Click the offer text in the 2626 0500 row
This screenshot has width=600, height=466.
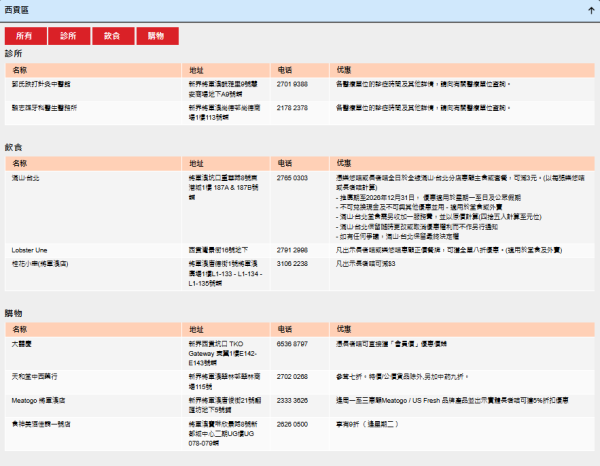(x=368, y=424)
